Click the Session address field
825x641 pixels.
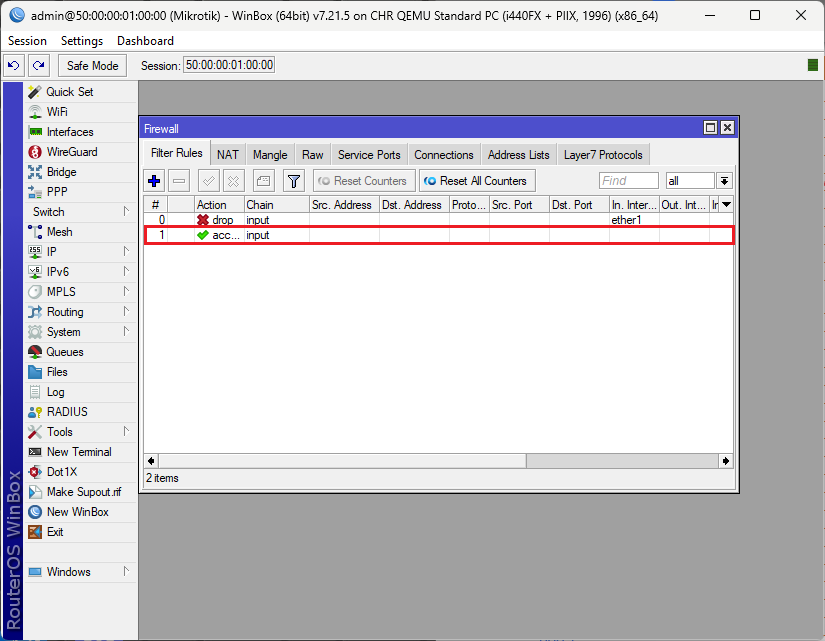click(229, 65)
